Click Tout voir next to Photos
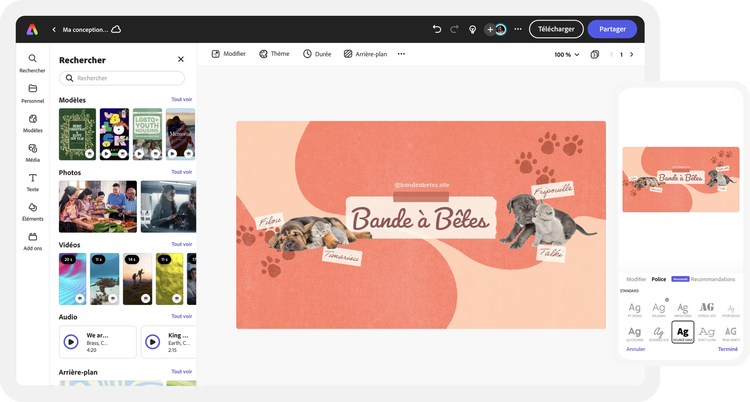The height and width of the screenshot is (402, 750). [182, 172]
